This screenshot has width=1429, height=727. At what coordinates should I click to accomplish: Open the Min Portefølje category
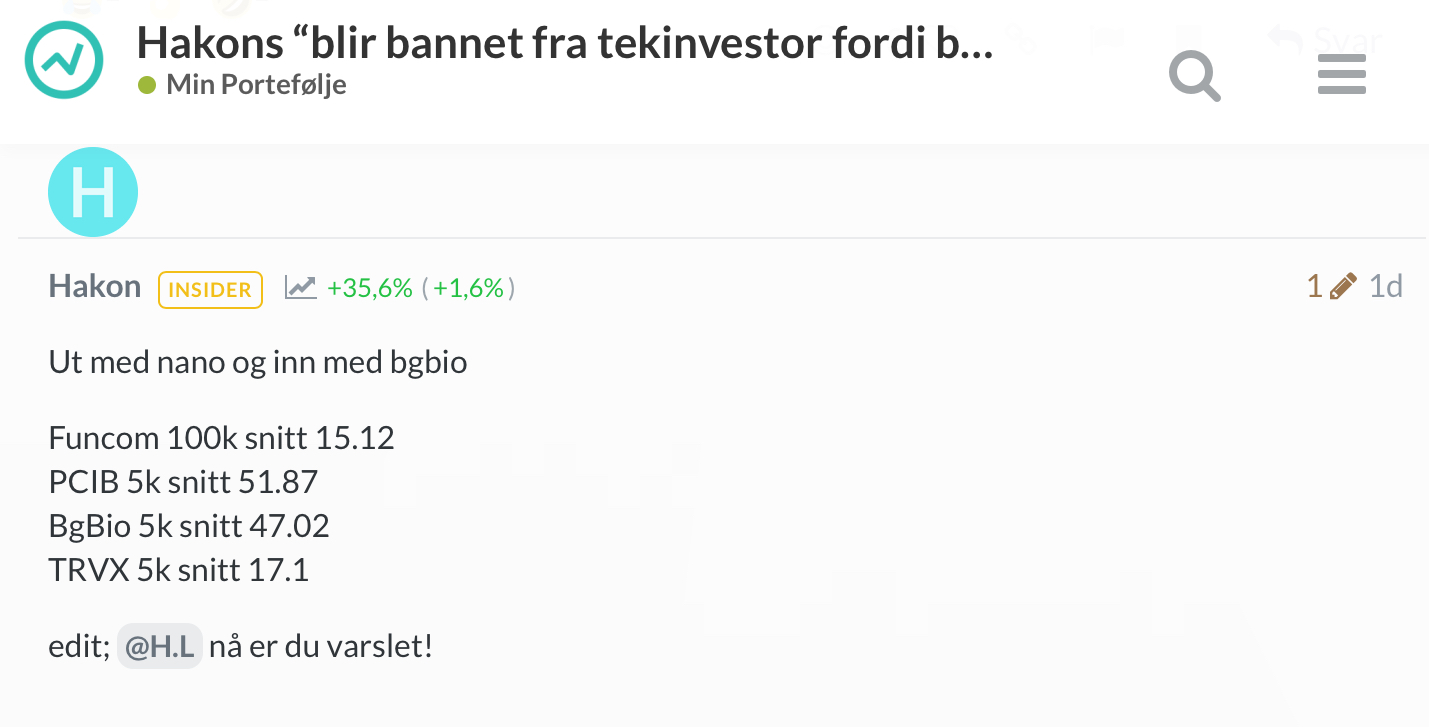(256, 85)
